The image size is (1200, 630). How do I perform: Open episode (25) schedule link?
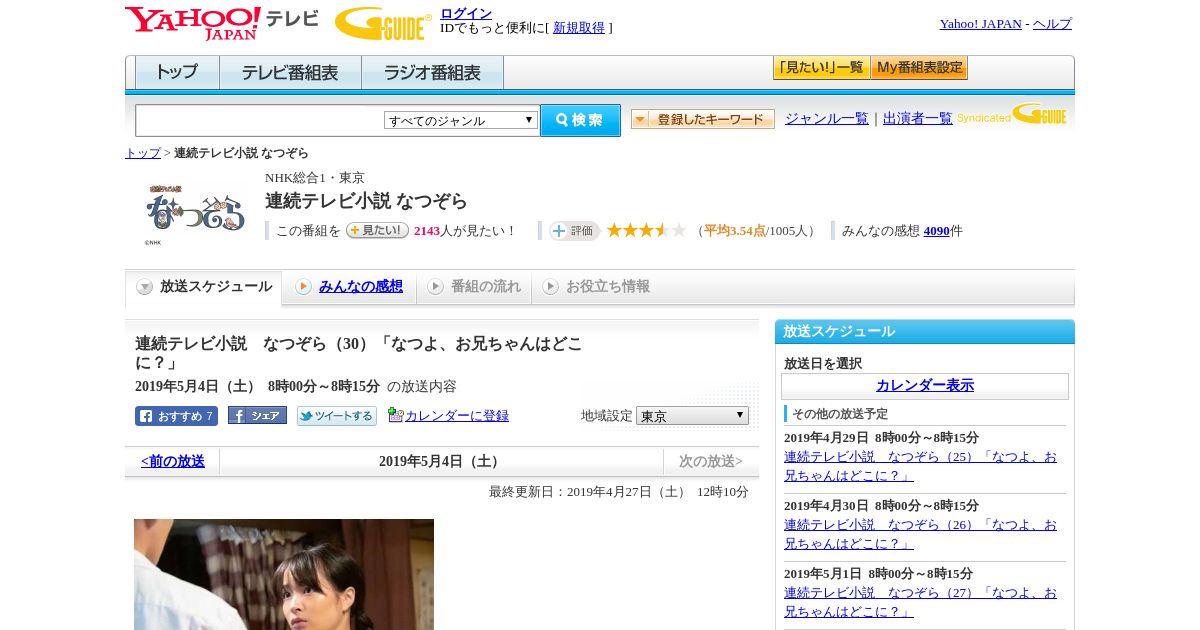click(x=920, y=466)
